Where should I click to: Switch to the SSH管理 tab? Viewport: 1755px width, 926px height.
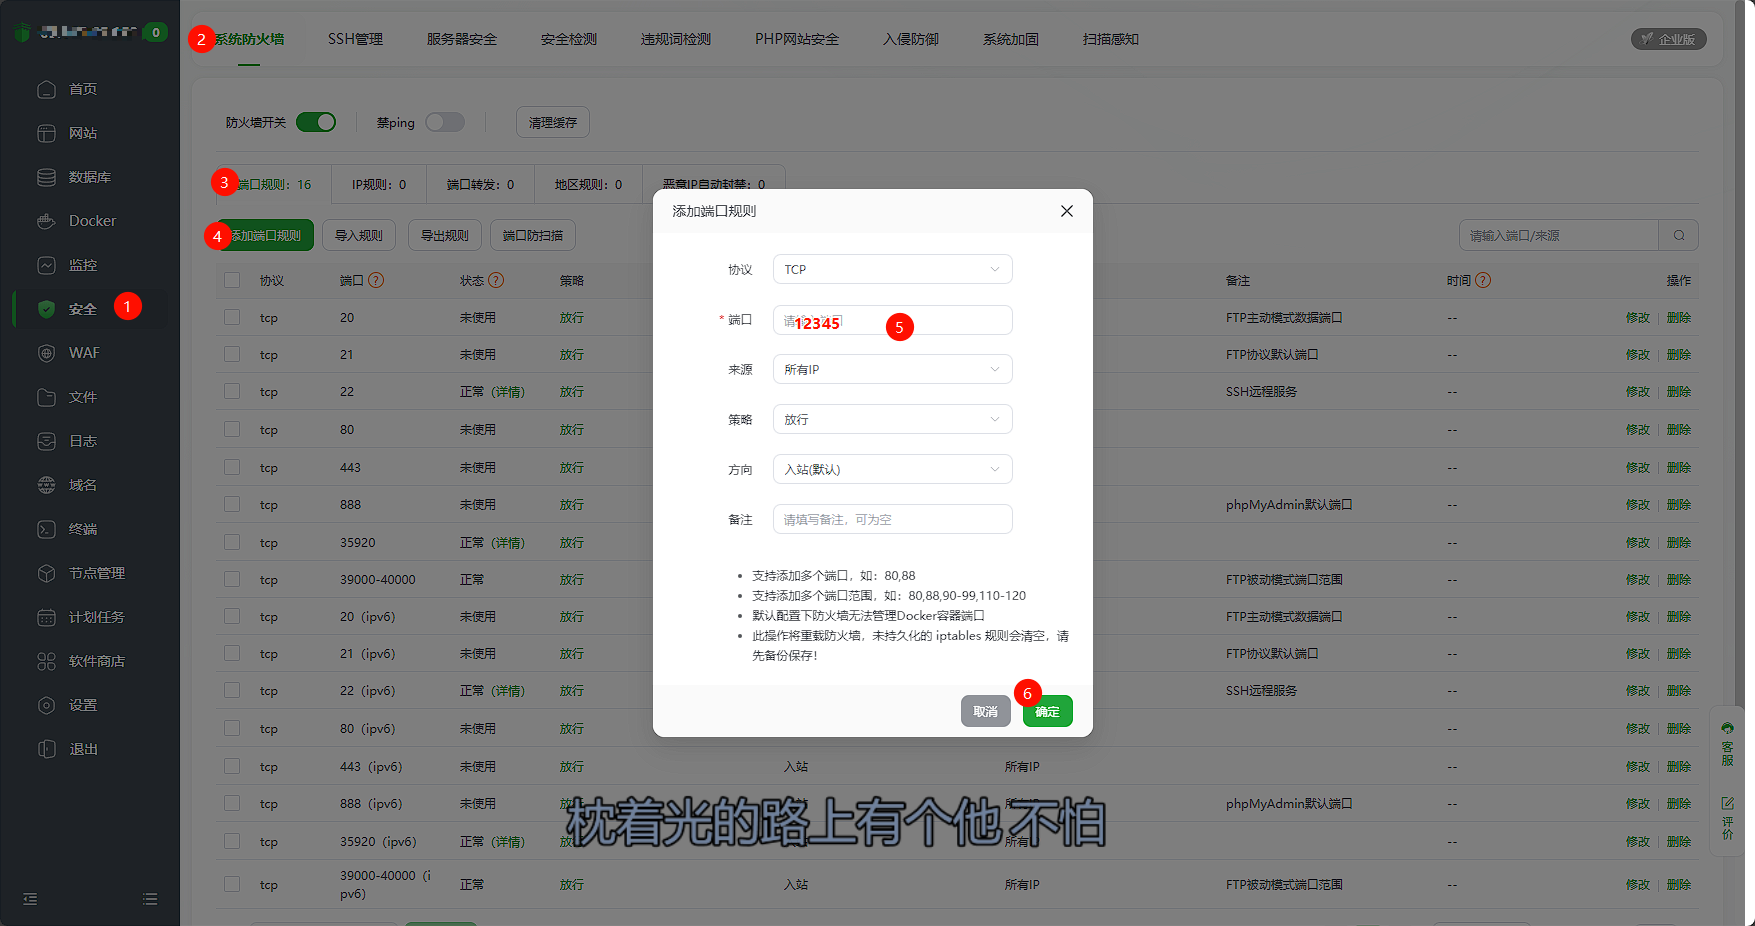pyautogui.click(x=355, y=39)
